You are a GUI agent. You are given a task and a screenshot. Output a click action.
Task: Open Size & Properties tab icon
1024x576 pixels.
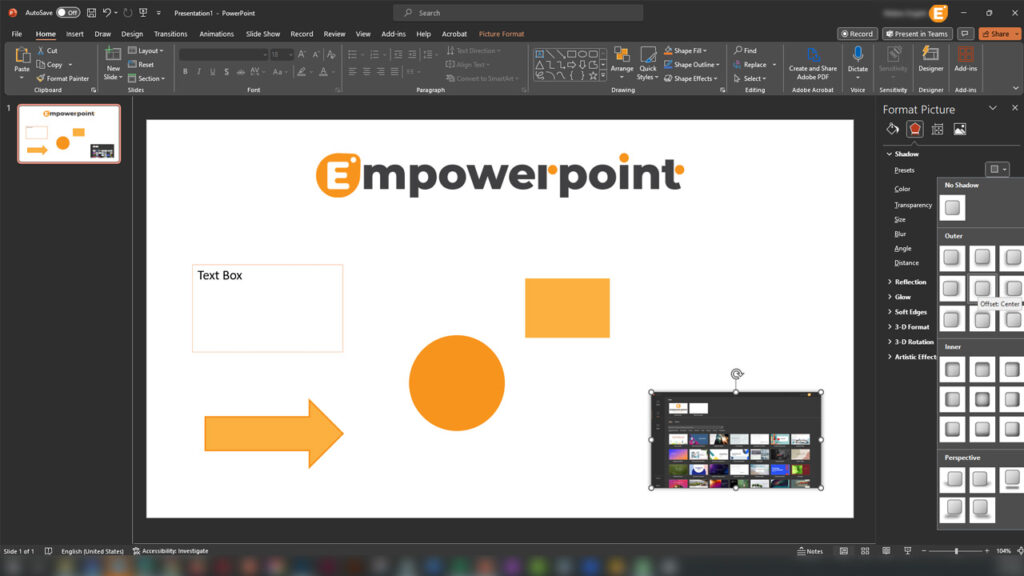pos(937,129)
